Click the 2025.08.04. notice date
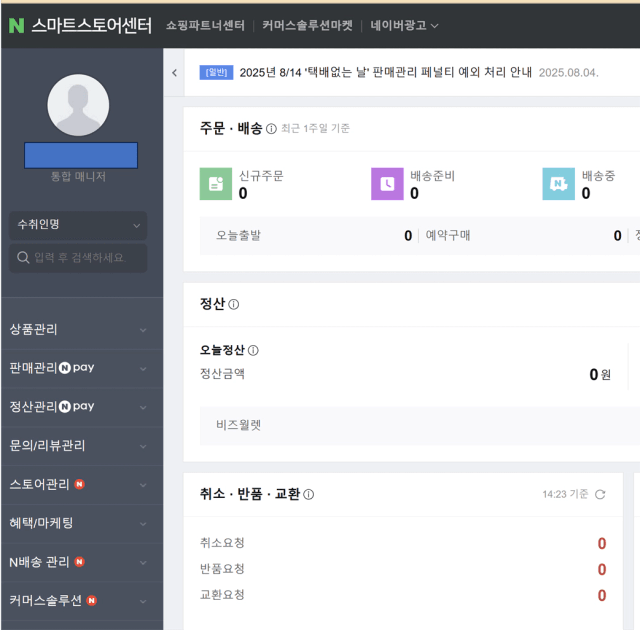This screenshot has width=640, height=630. pos(568,73)
